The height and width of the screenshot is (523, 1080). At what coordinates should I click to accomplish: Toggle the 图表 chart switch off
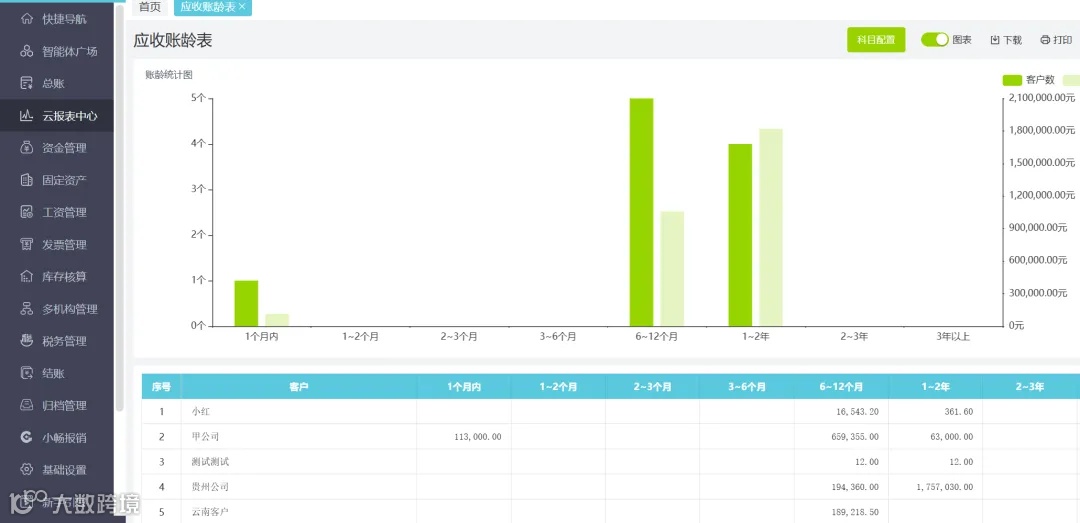[x=935, y=40]
